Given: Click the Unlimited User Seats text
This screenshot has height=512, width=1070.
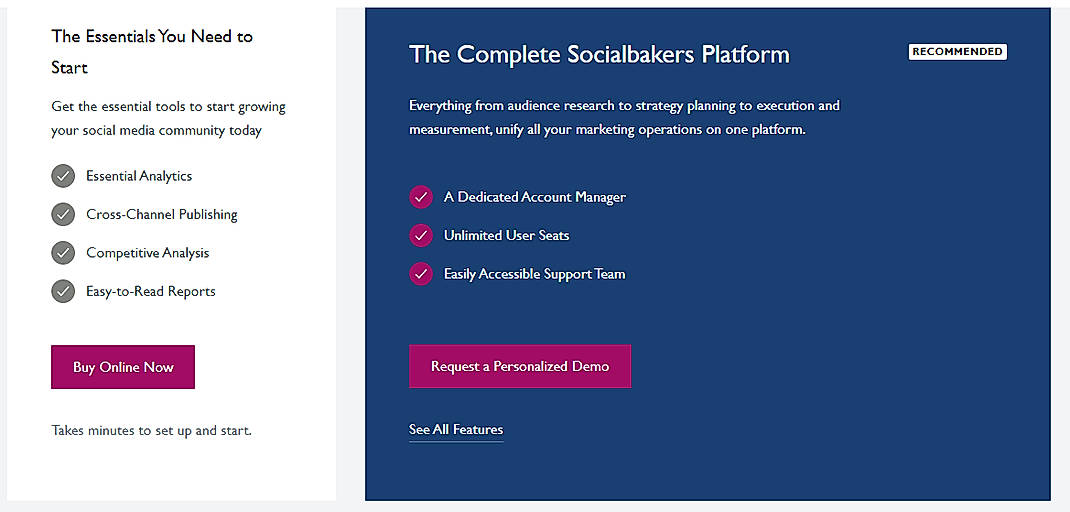Looking at the screenshot, I should click(507, 235).
